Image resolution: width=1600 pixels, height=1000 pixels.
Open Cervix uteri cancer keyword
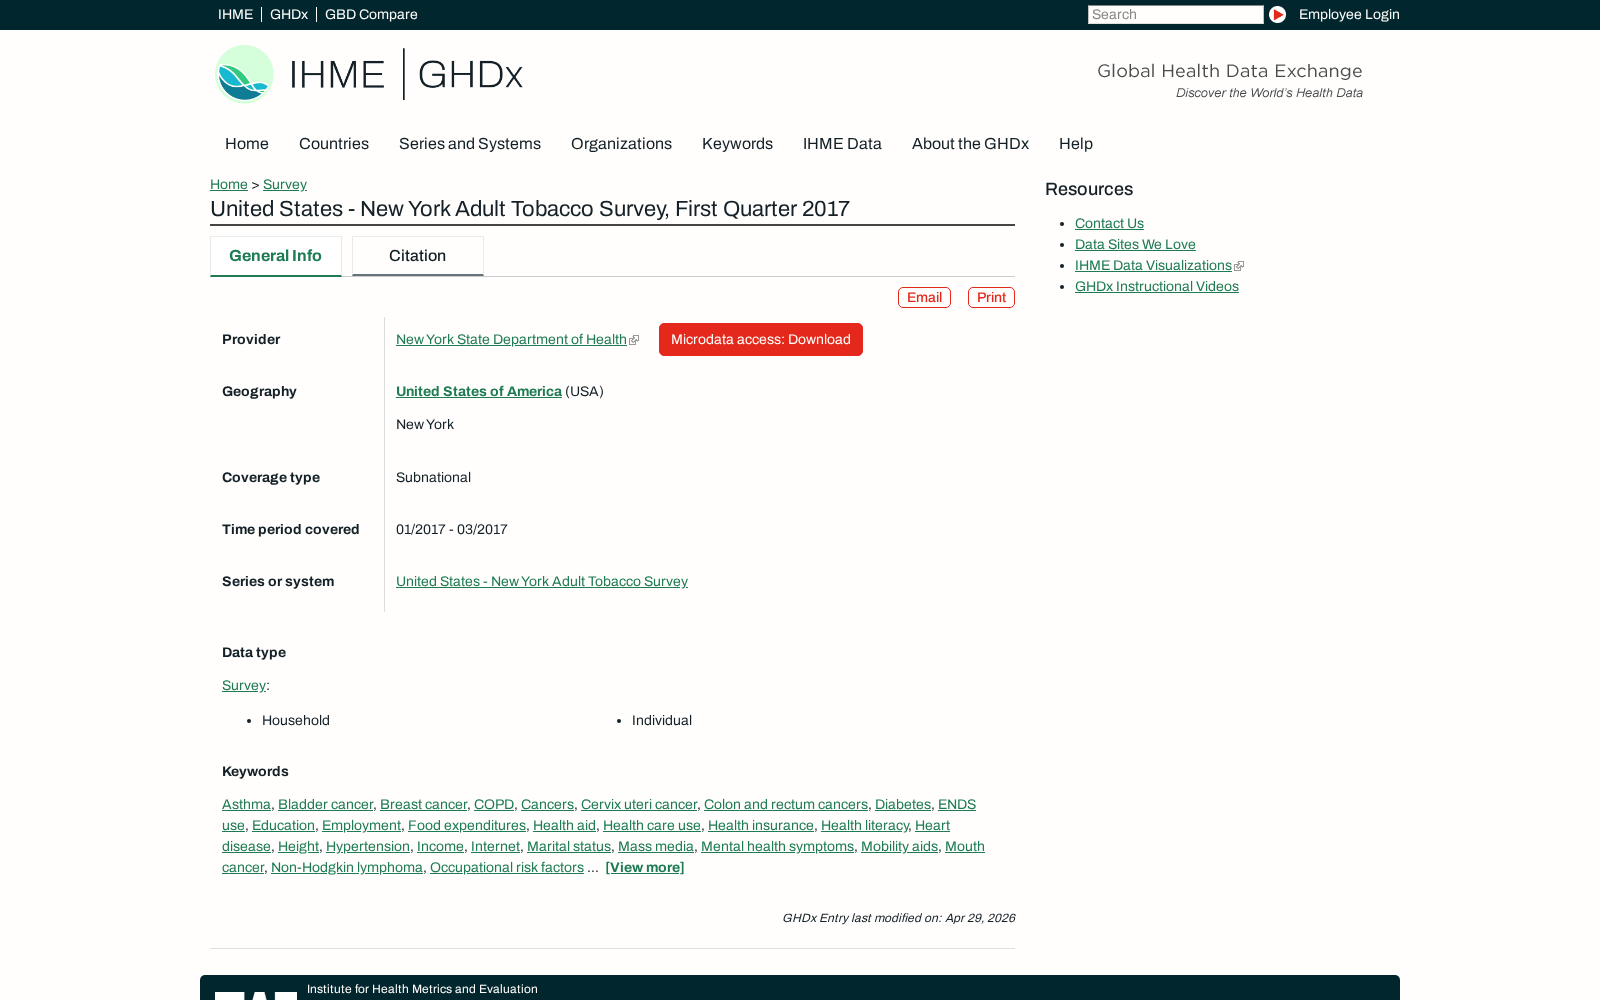point(639,804)
